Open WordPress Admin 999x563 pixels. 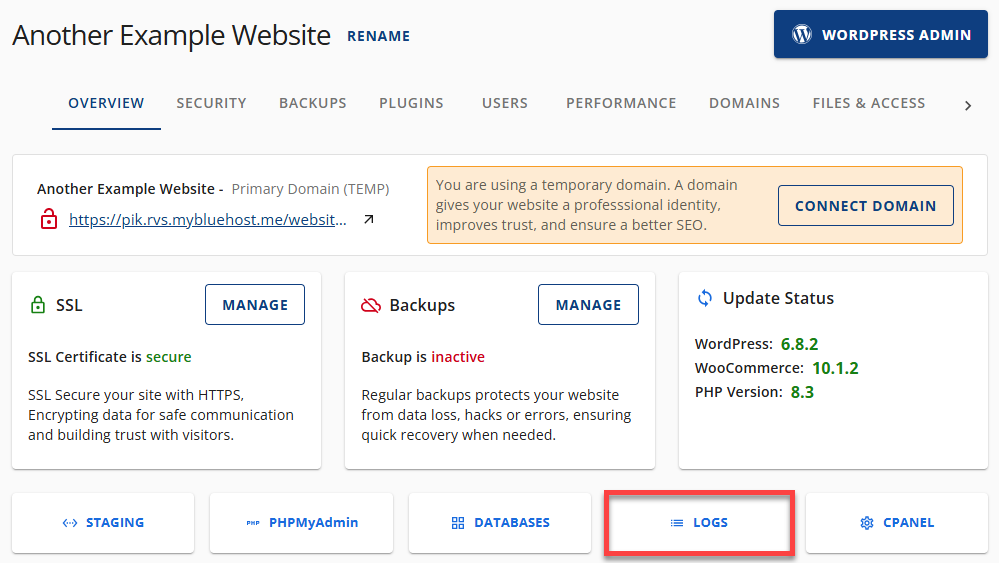880,34
